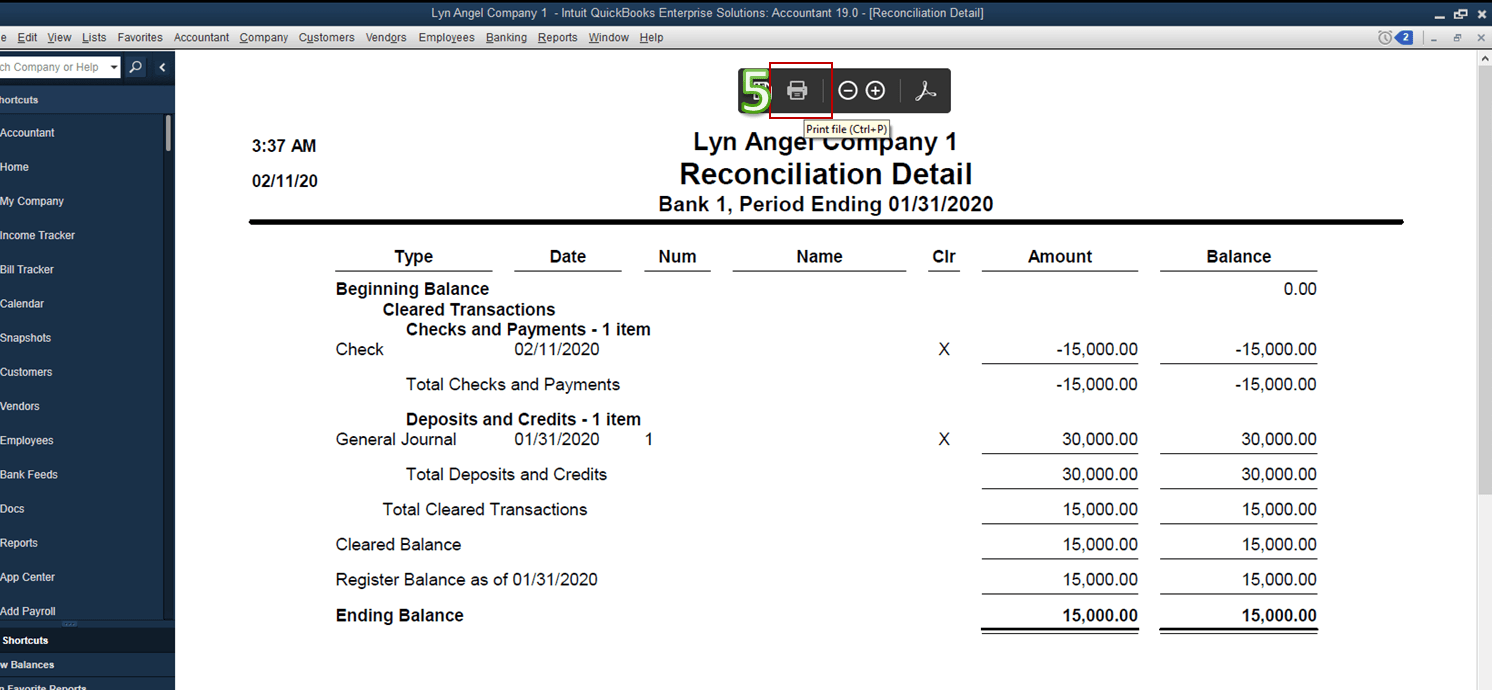Open reminders via the alarm clock icon
The image size is (1492, 690).
tap(1385, 37)
